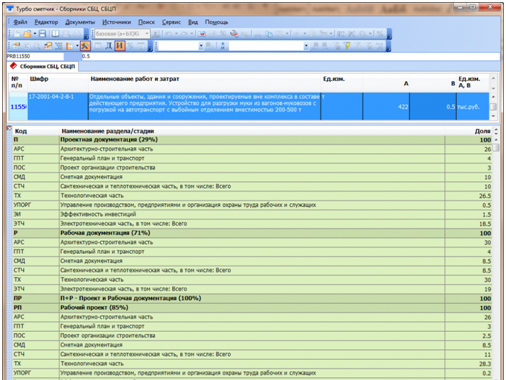Click the Шифр column header
The height and width of the screenshot is (380, 506).
tap(39, 79)
